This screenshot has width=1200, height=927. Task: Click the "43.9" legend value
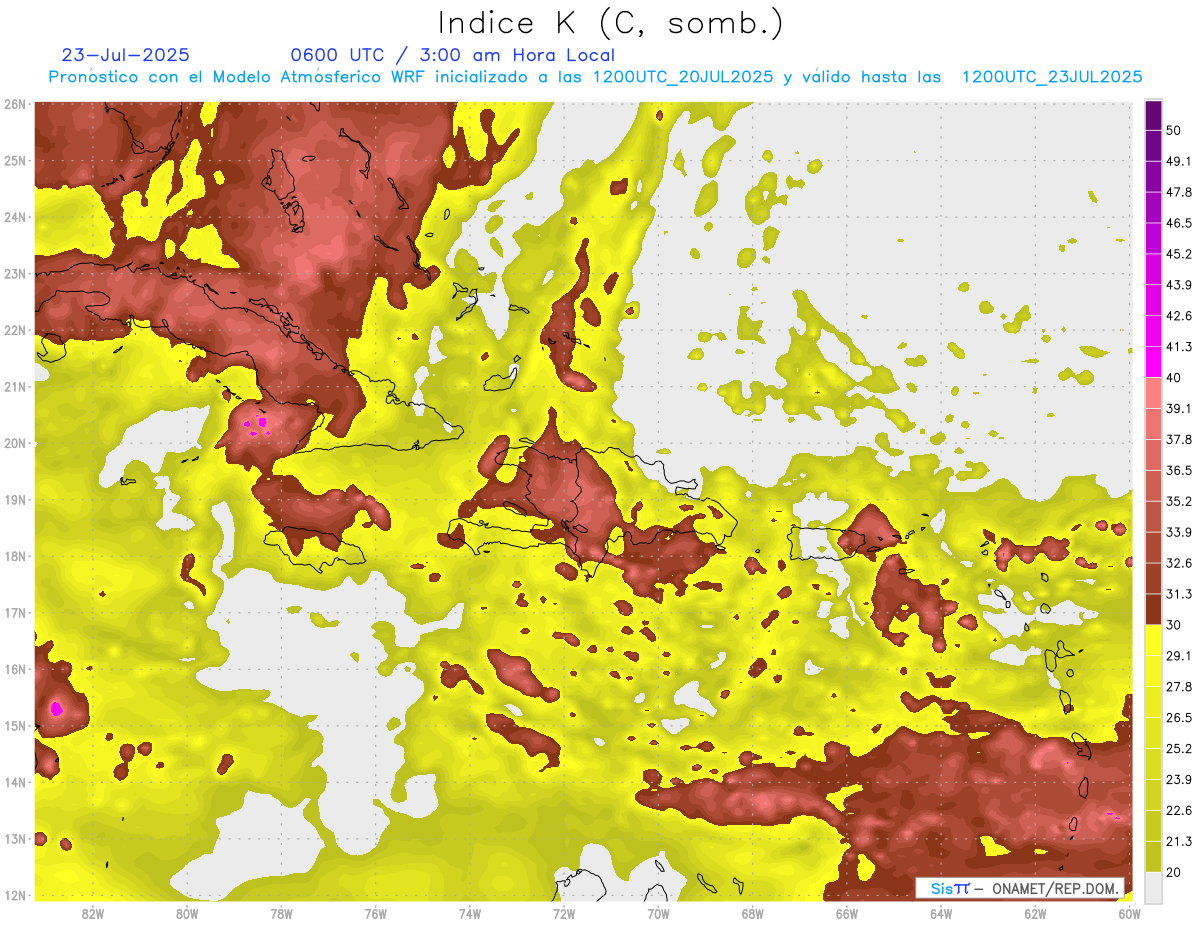point(1177,284)
